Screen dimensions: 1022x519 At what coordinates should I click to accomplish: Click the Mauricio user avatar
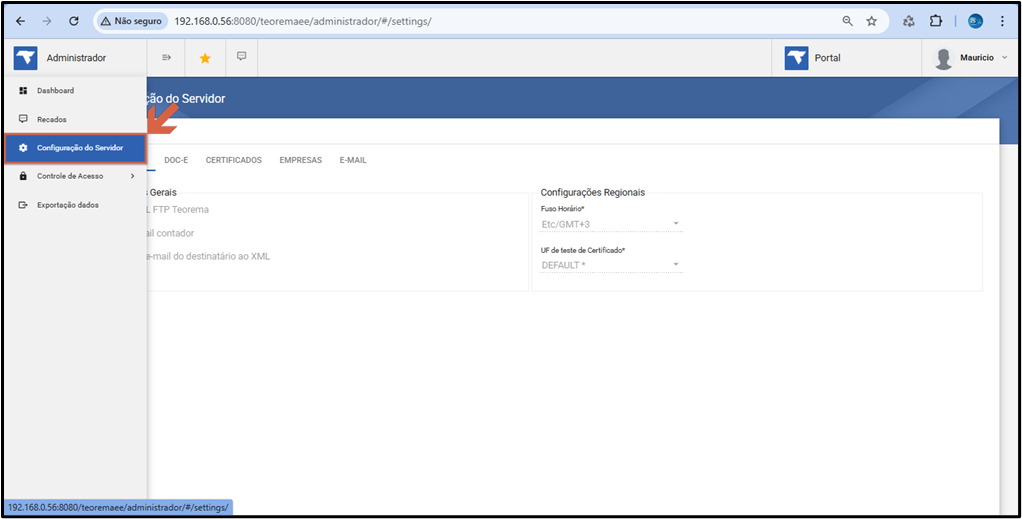coord(943,59)
